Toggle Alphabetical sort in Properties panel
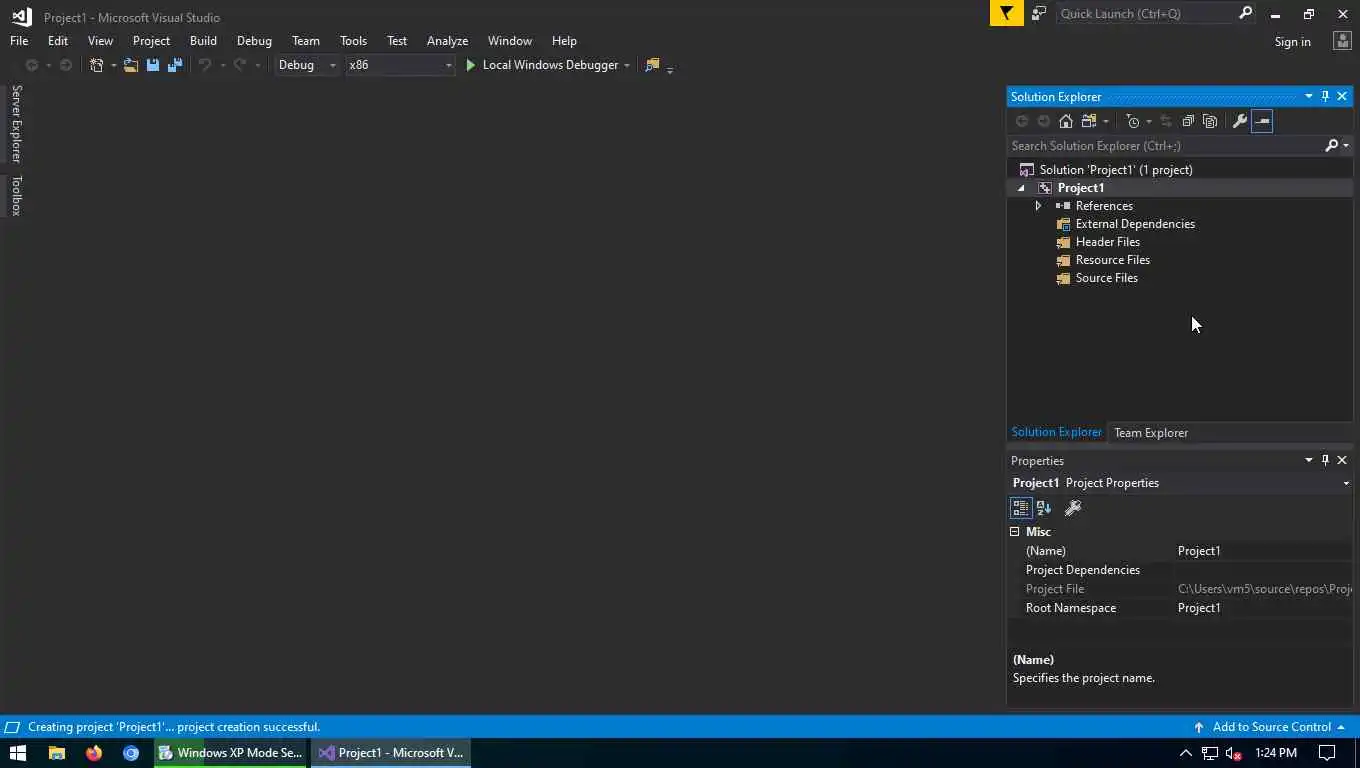This screenshot has width=1360, height=768. [x=1043, y=508]
